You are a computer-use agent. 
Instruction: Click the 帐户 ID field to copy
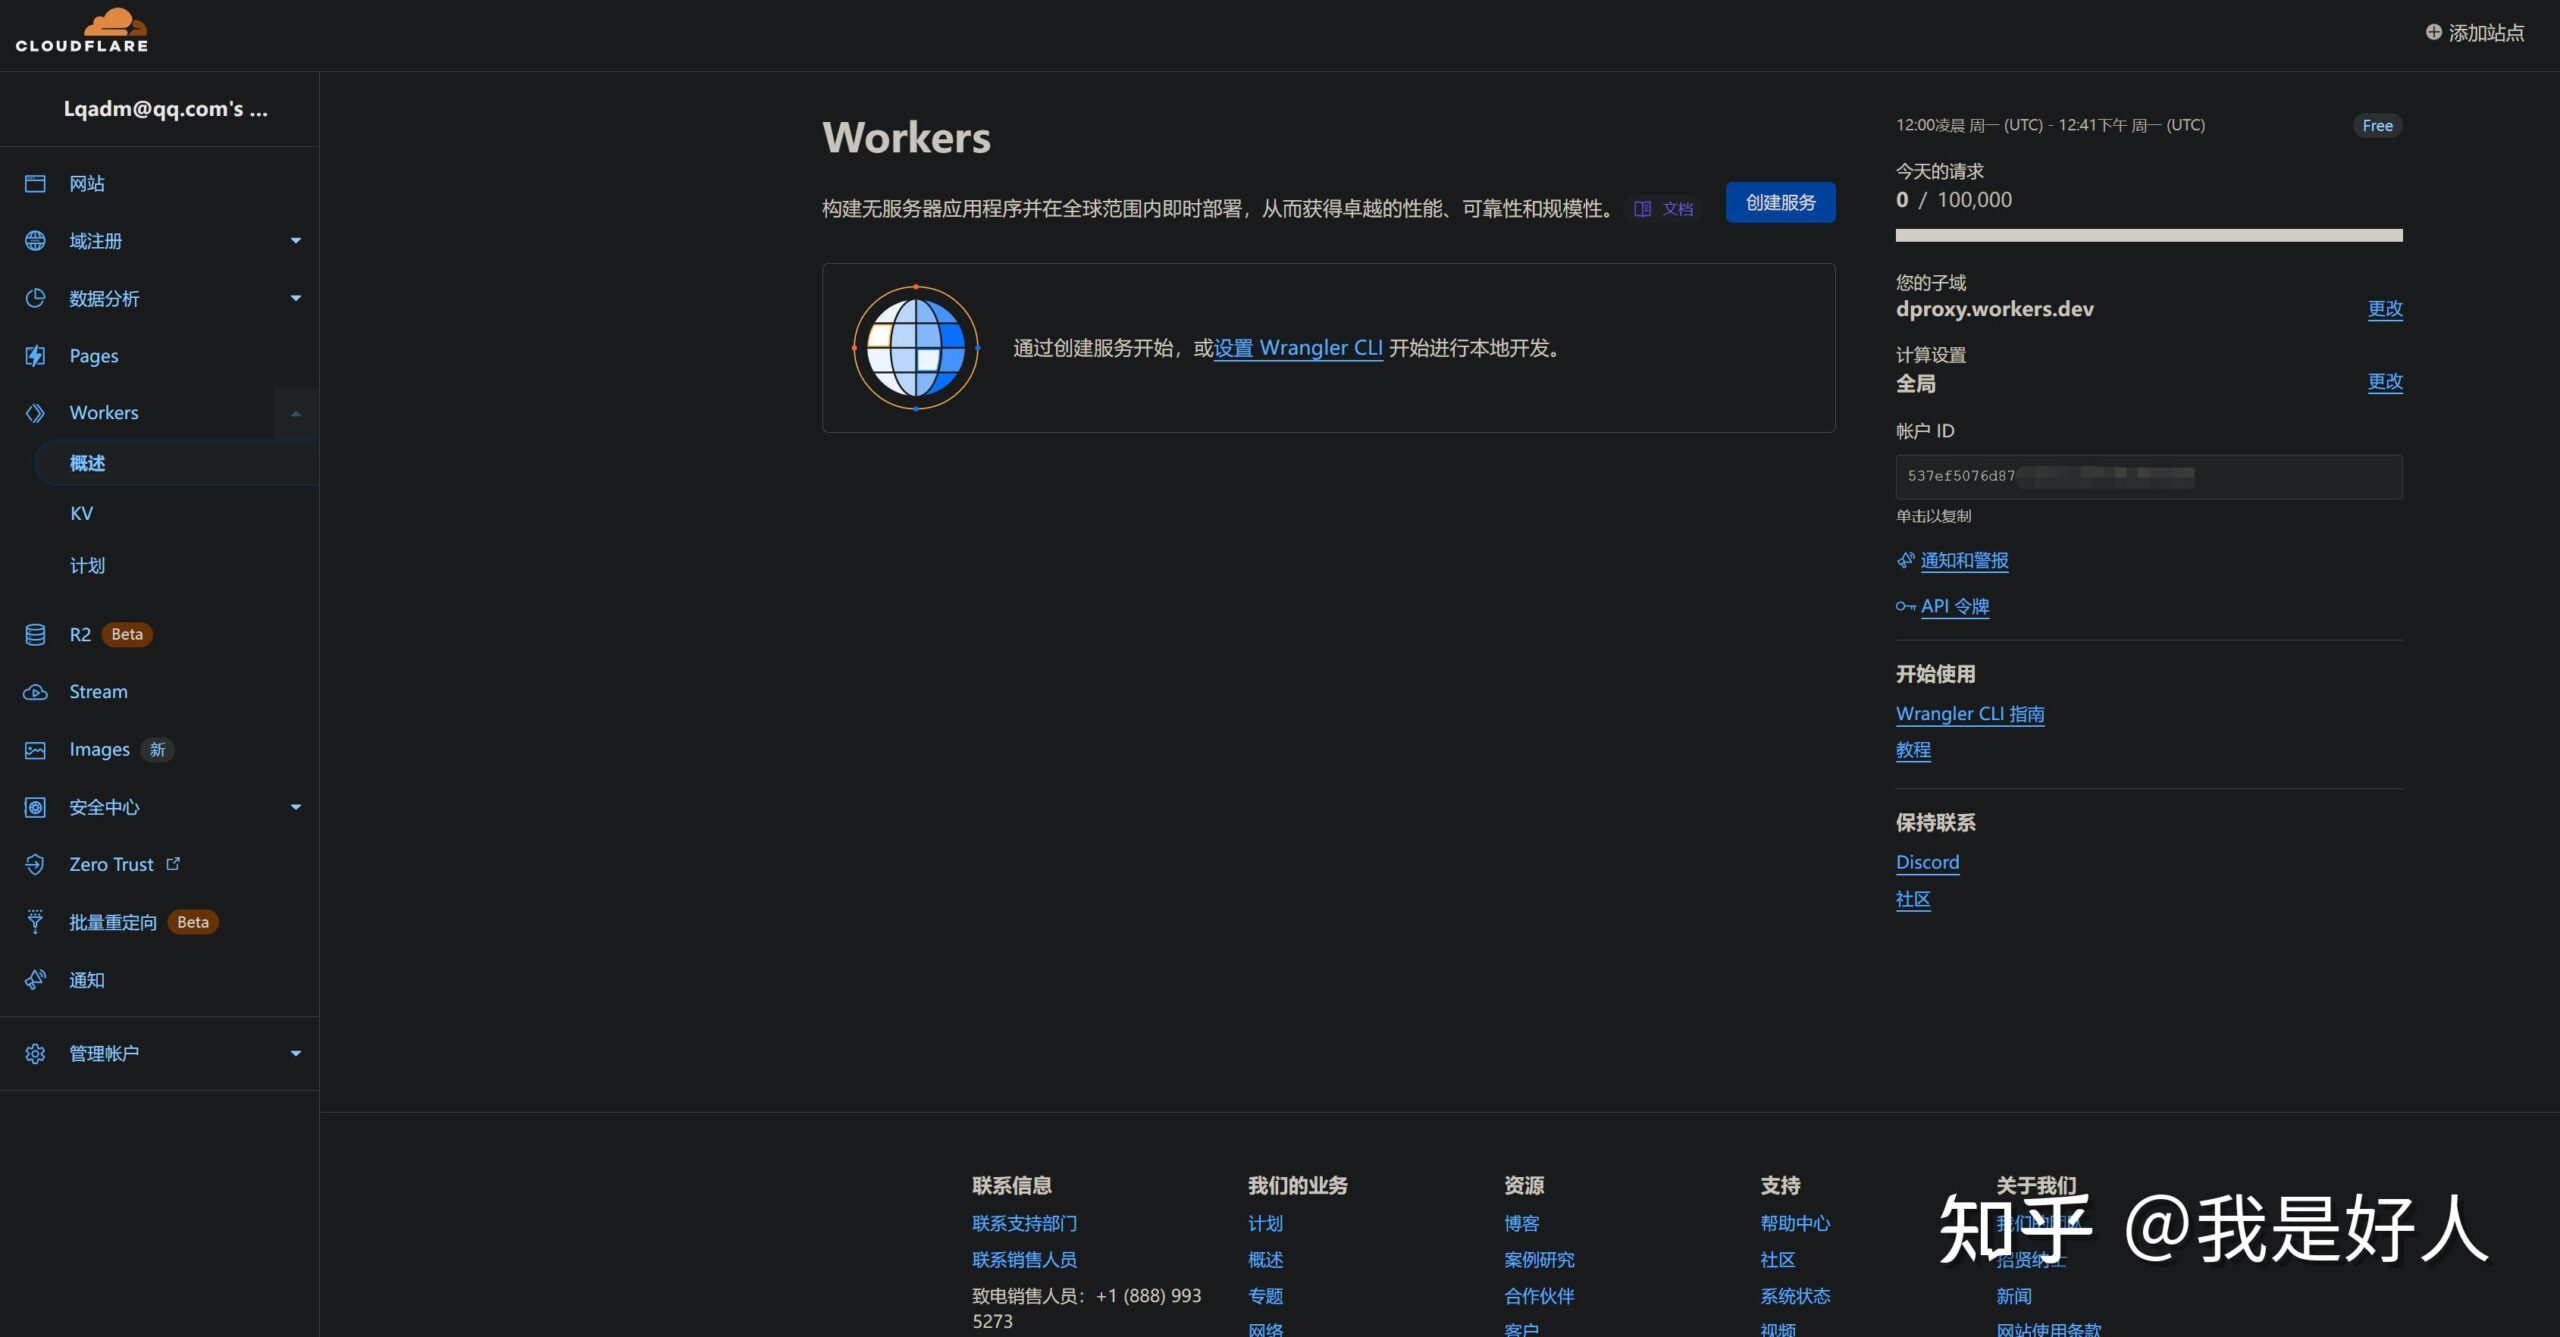click(2149, 477)
